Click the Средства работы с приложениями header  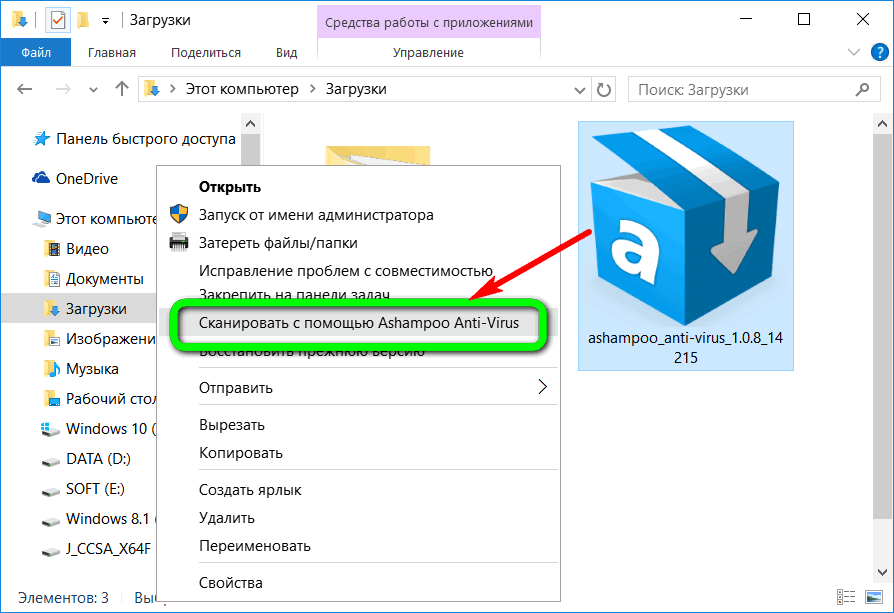(x=429, y=22)
